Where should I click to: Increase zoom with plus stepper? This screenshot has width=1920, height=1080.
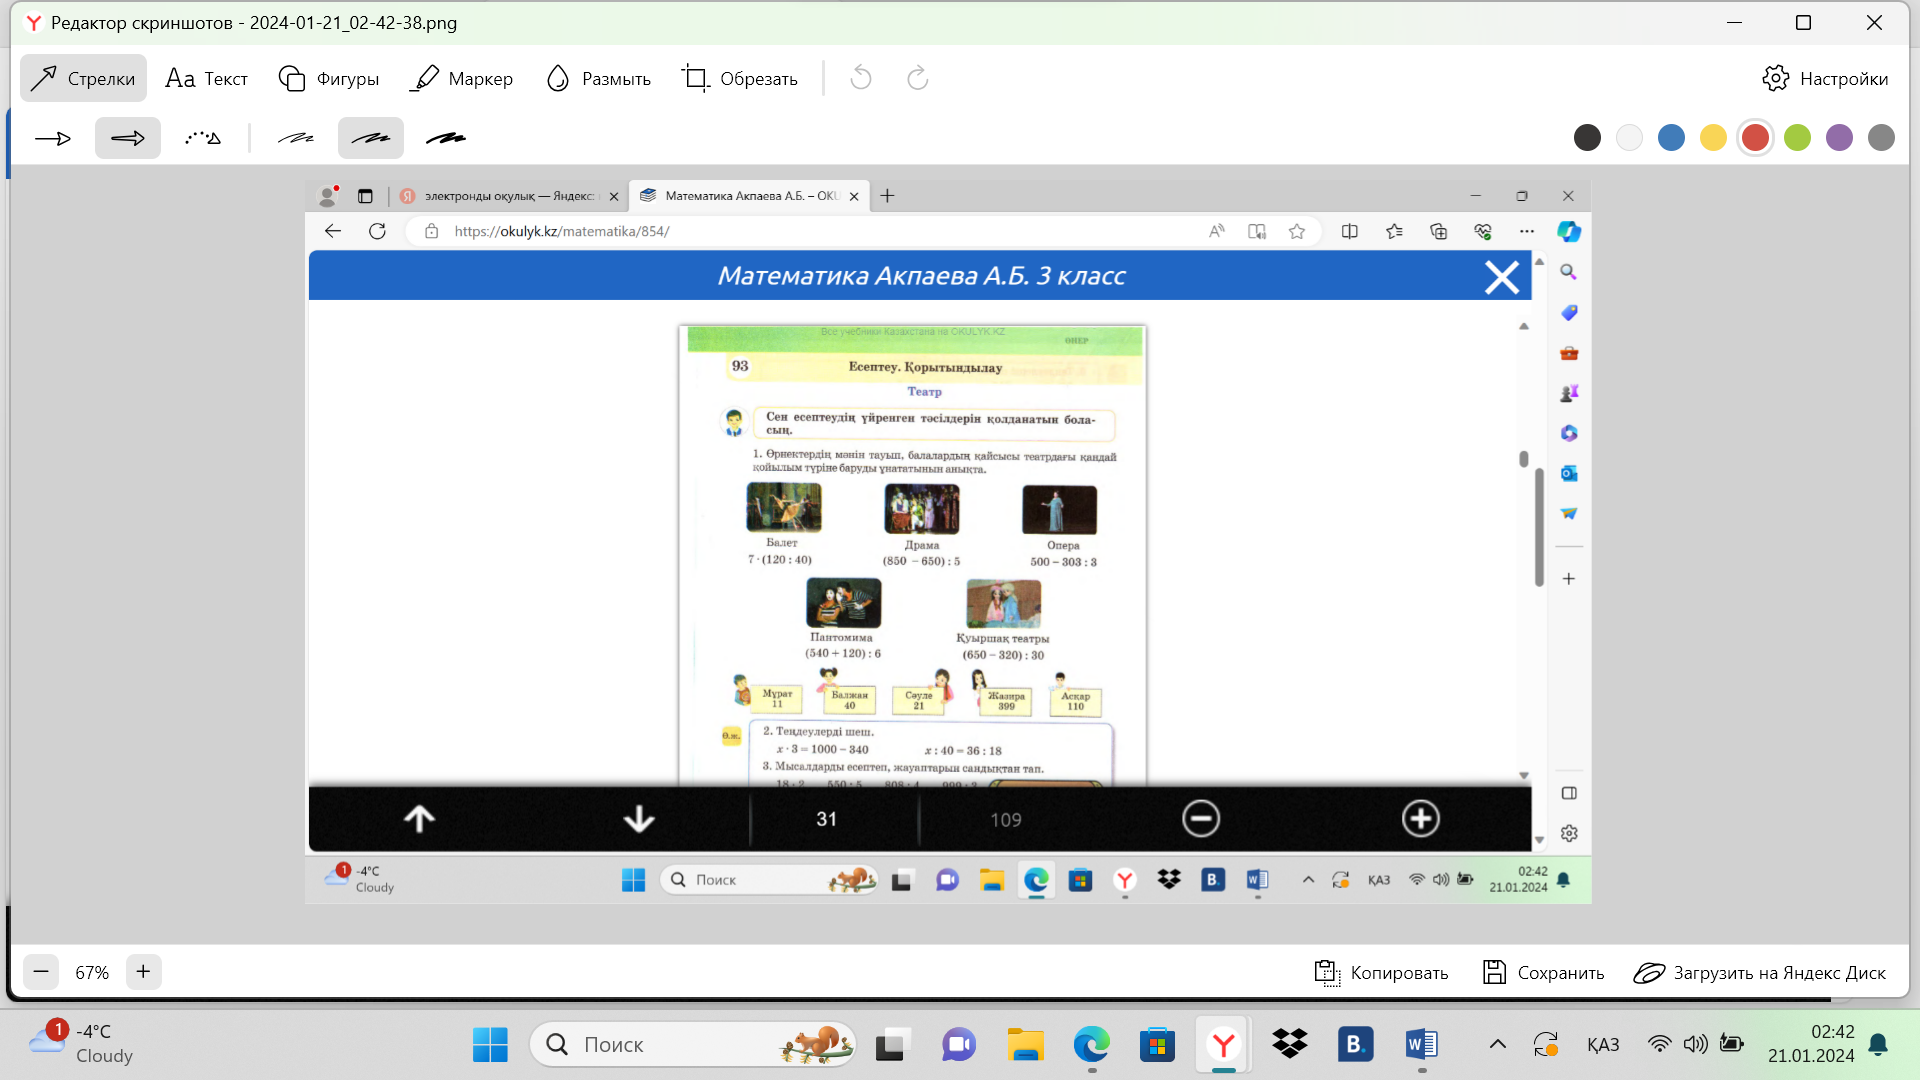[x=143, y=971]
